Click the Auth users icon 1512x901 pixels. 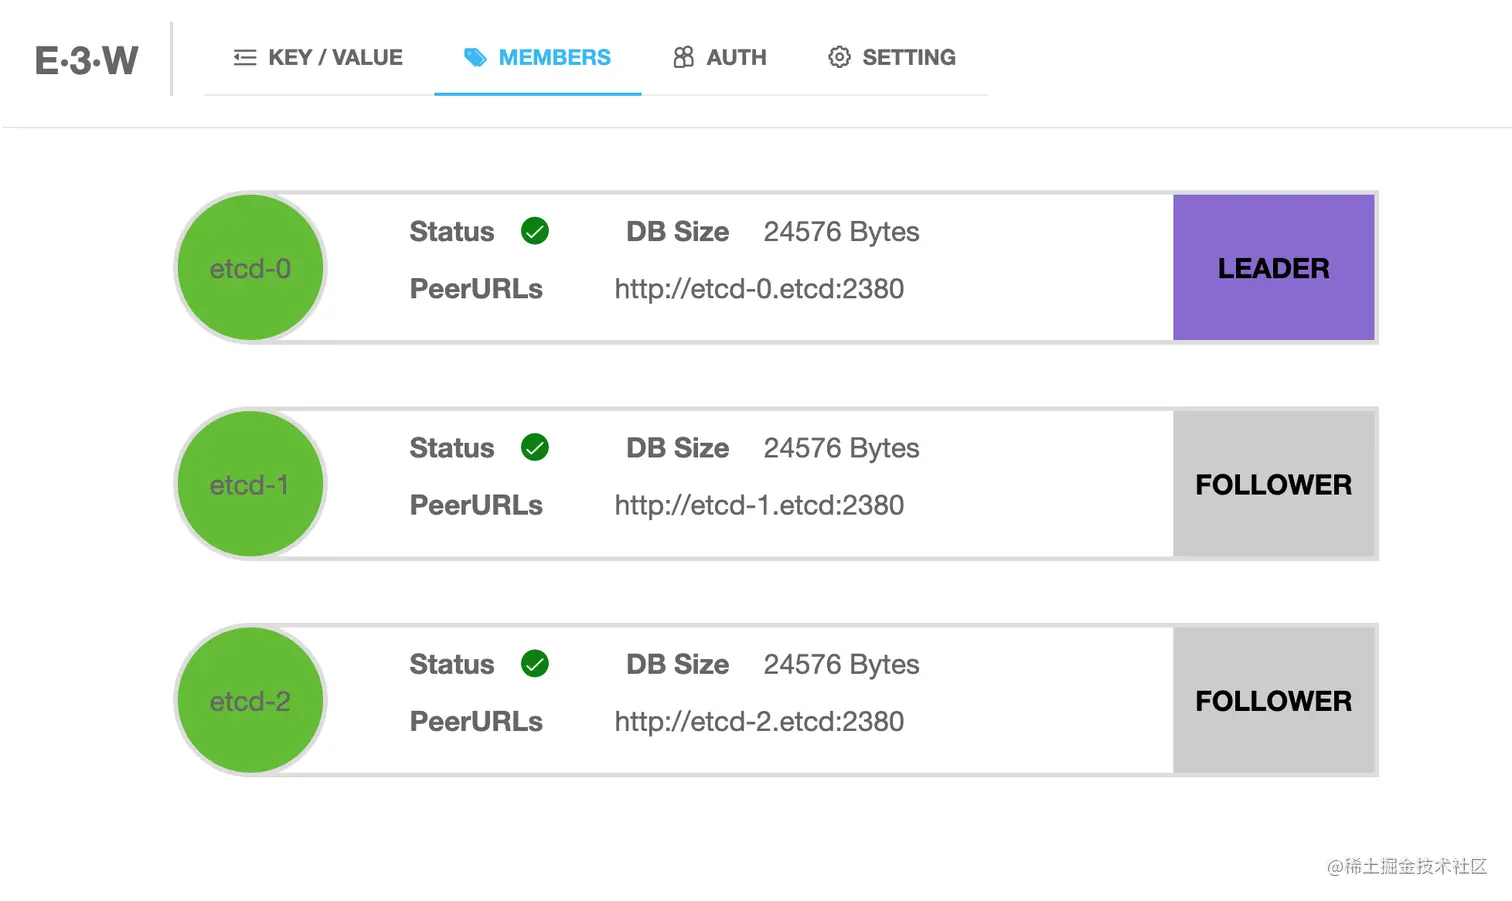(x=683, y=58)
